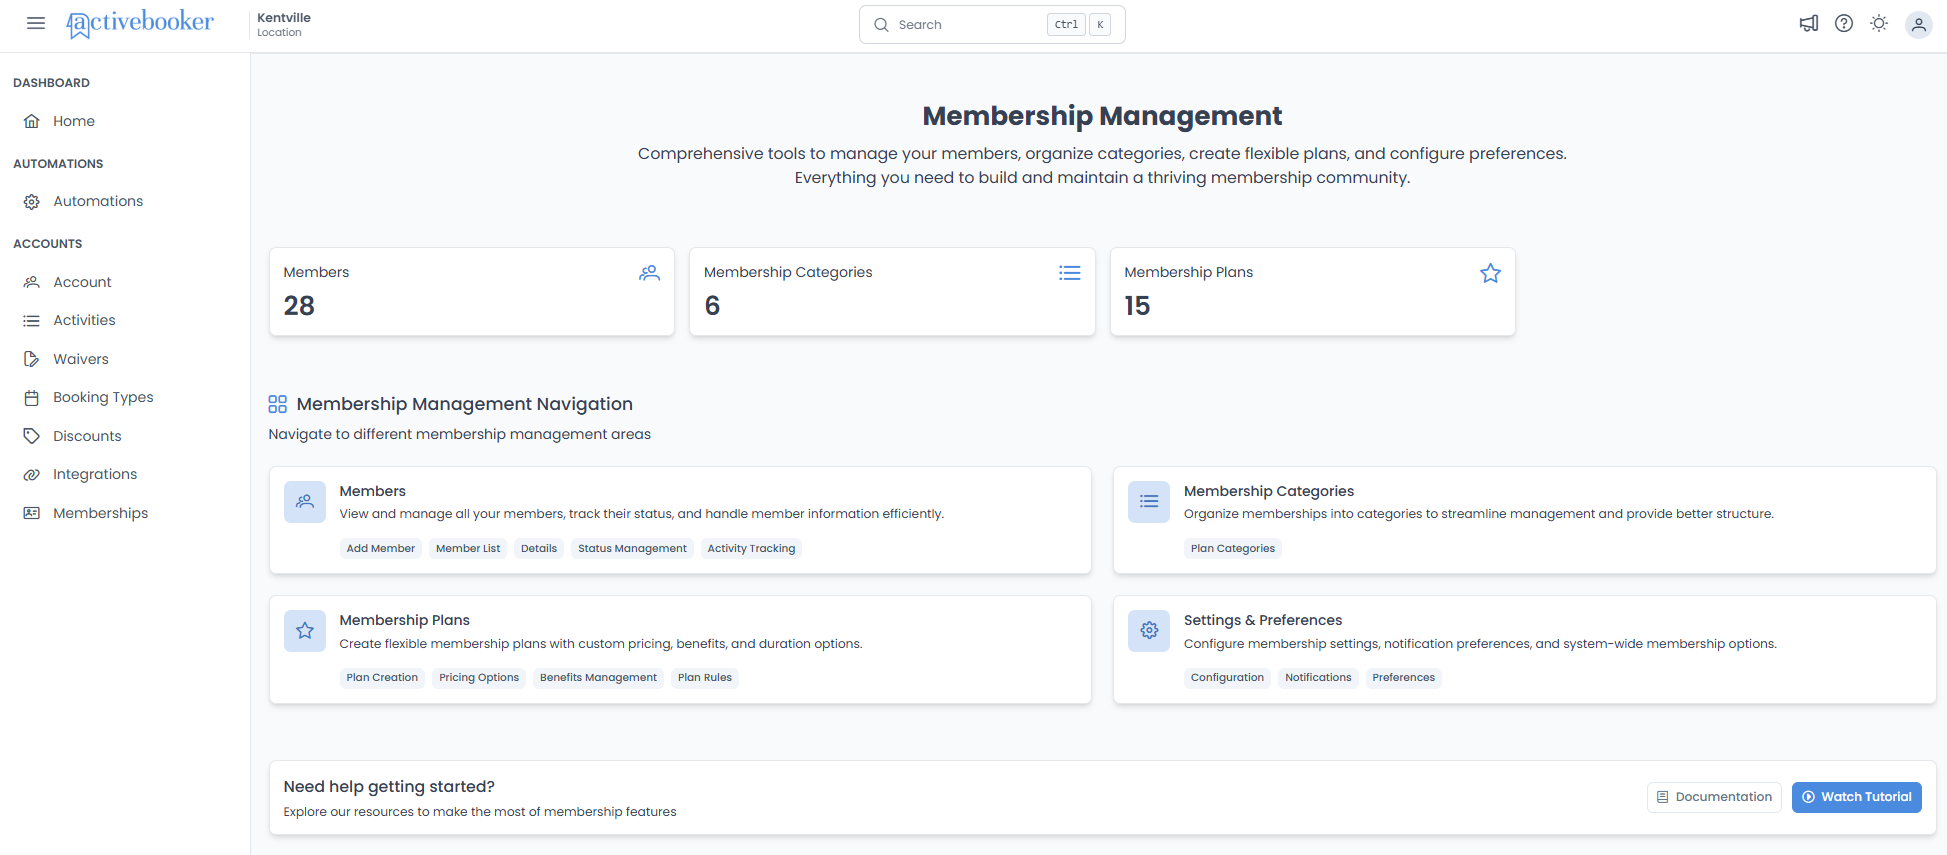Open the Membership Categories navigation card title
This screenshot has height=855, width=1947.
pyautogui.click(x=1269, y=491)
